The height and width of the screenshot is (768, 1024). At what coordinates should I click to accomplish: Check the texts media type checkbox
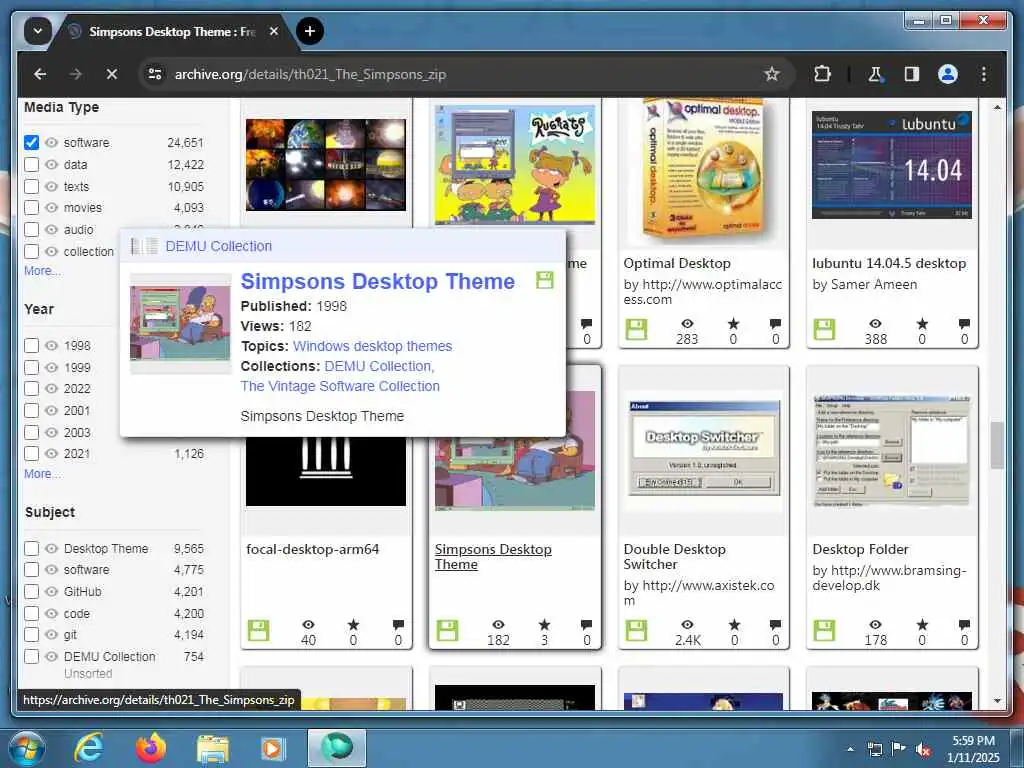(31, 187)
